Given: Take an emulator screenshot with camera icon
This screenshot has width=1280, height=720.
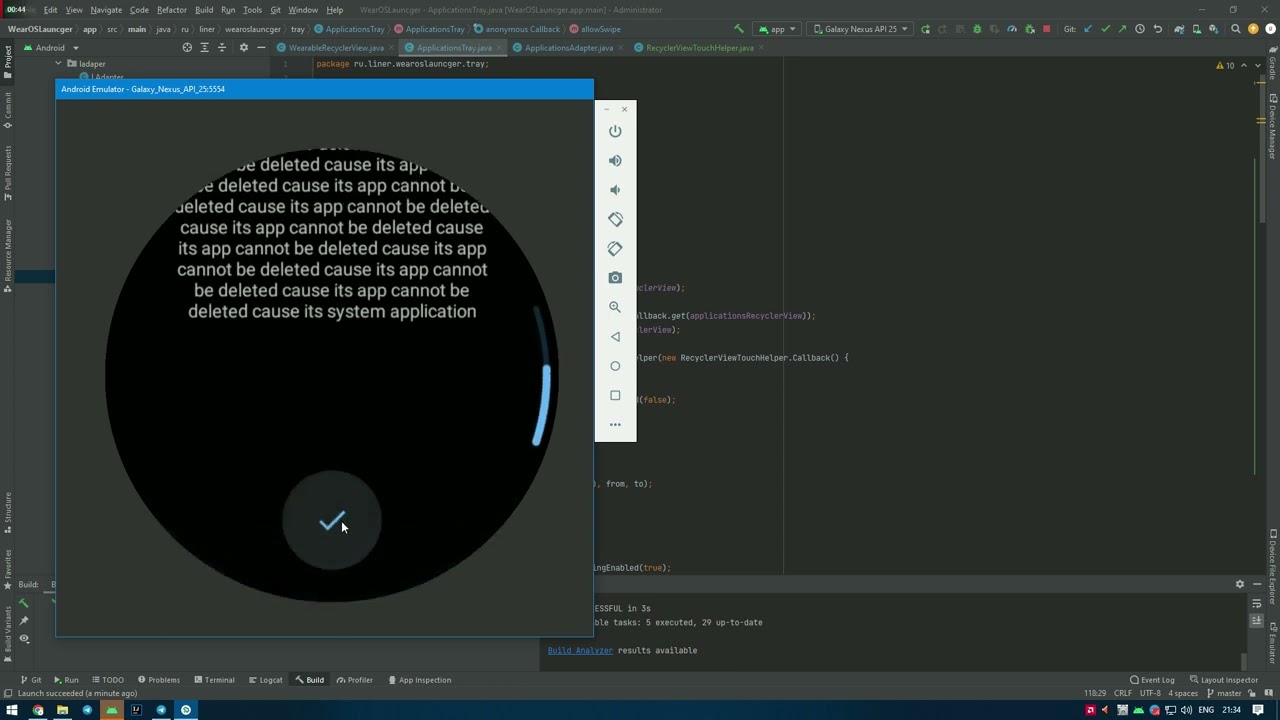Looking at the screenshot, I should [x=615, y=278].
